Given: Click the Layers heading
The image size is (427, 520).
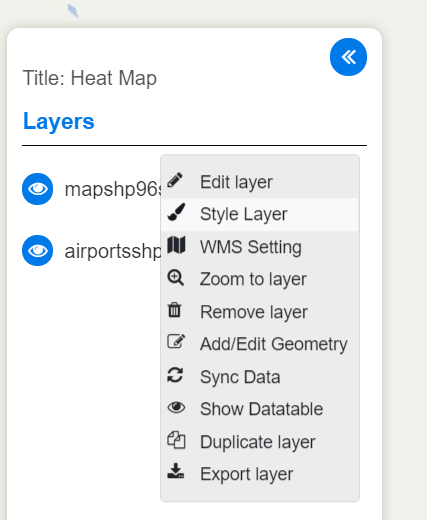Looking at the screenshot, I should (x=59, y=121).
